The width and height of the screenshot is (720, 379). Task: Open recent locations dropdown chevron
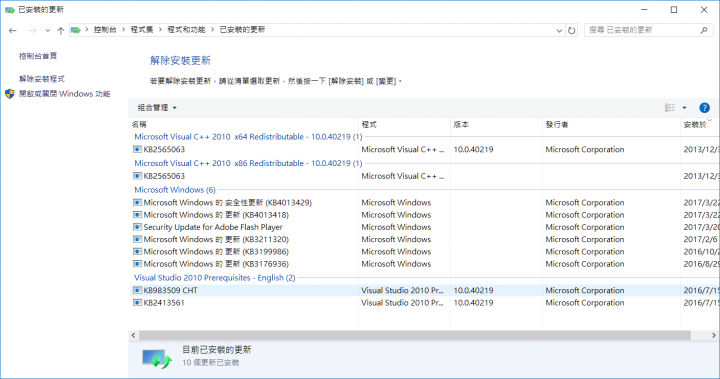coord(47,31)
